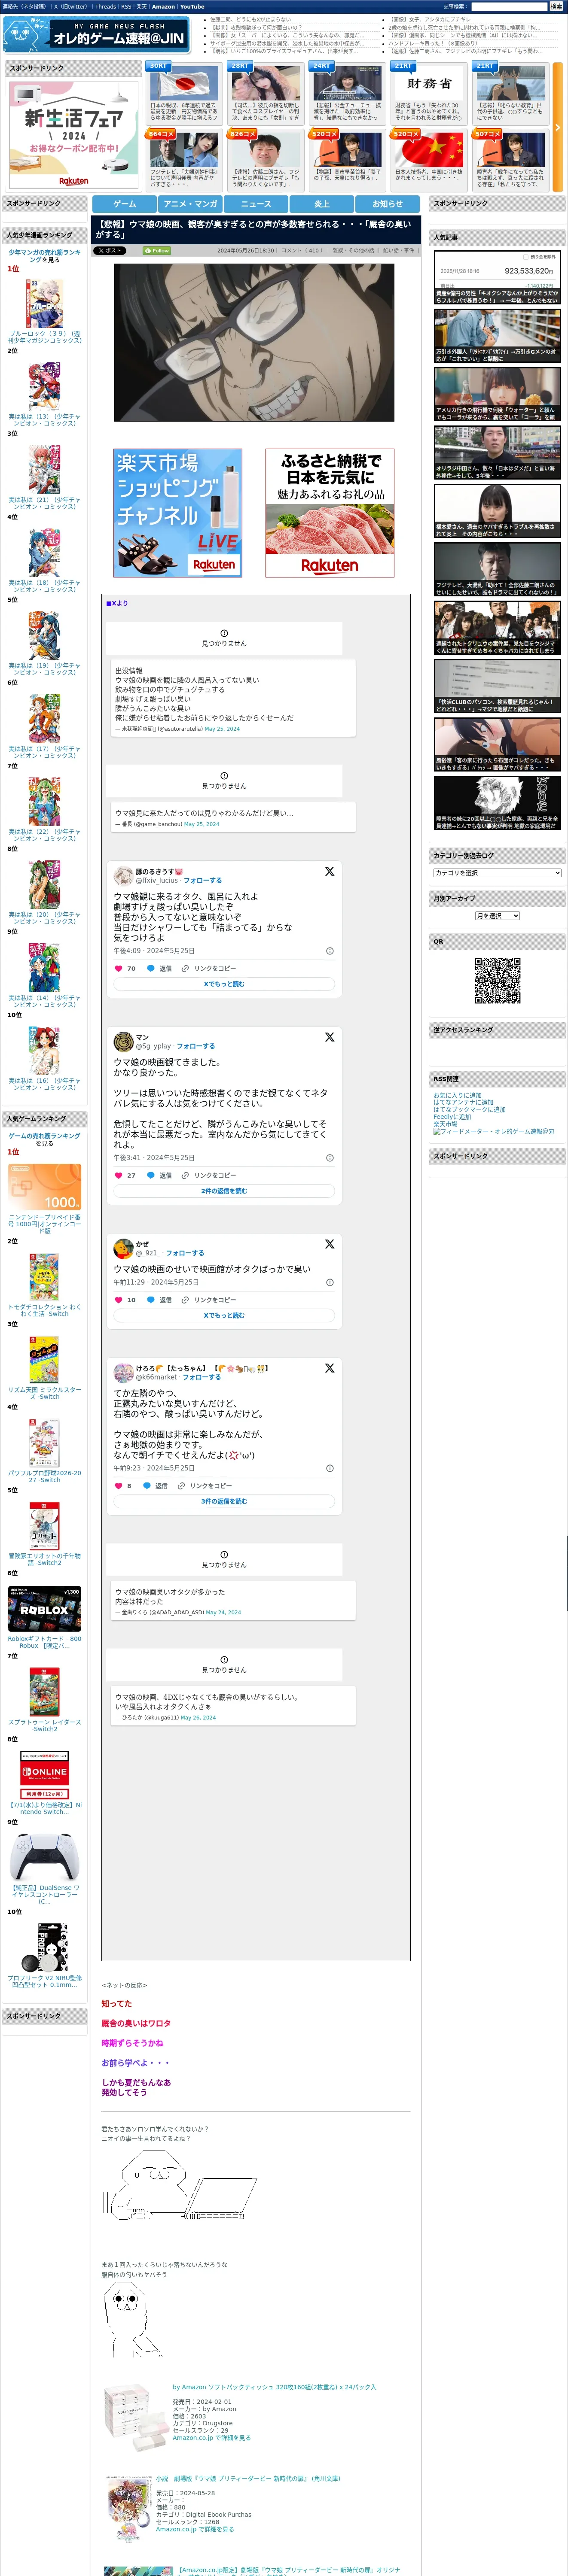Click the reply bubble icon on マン's tweet

click(x=151, y=1176)
